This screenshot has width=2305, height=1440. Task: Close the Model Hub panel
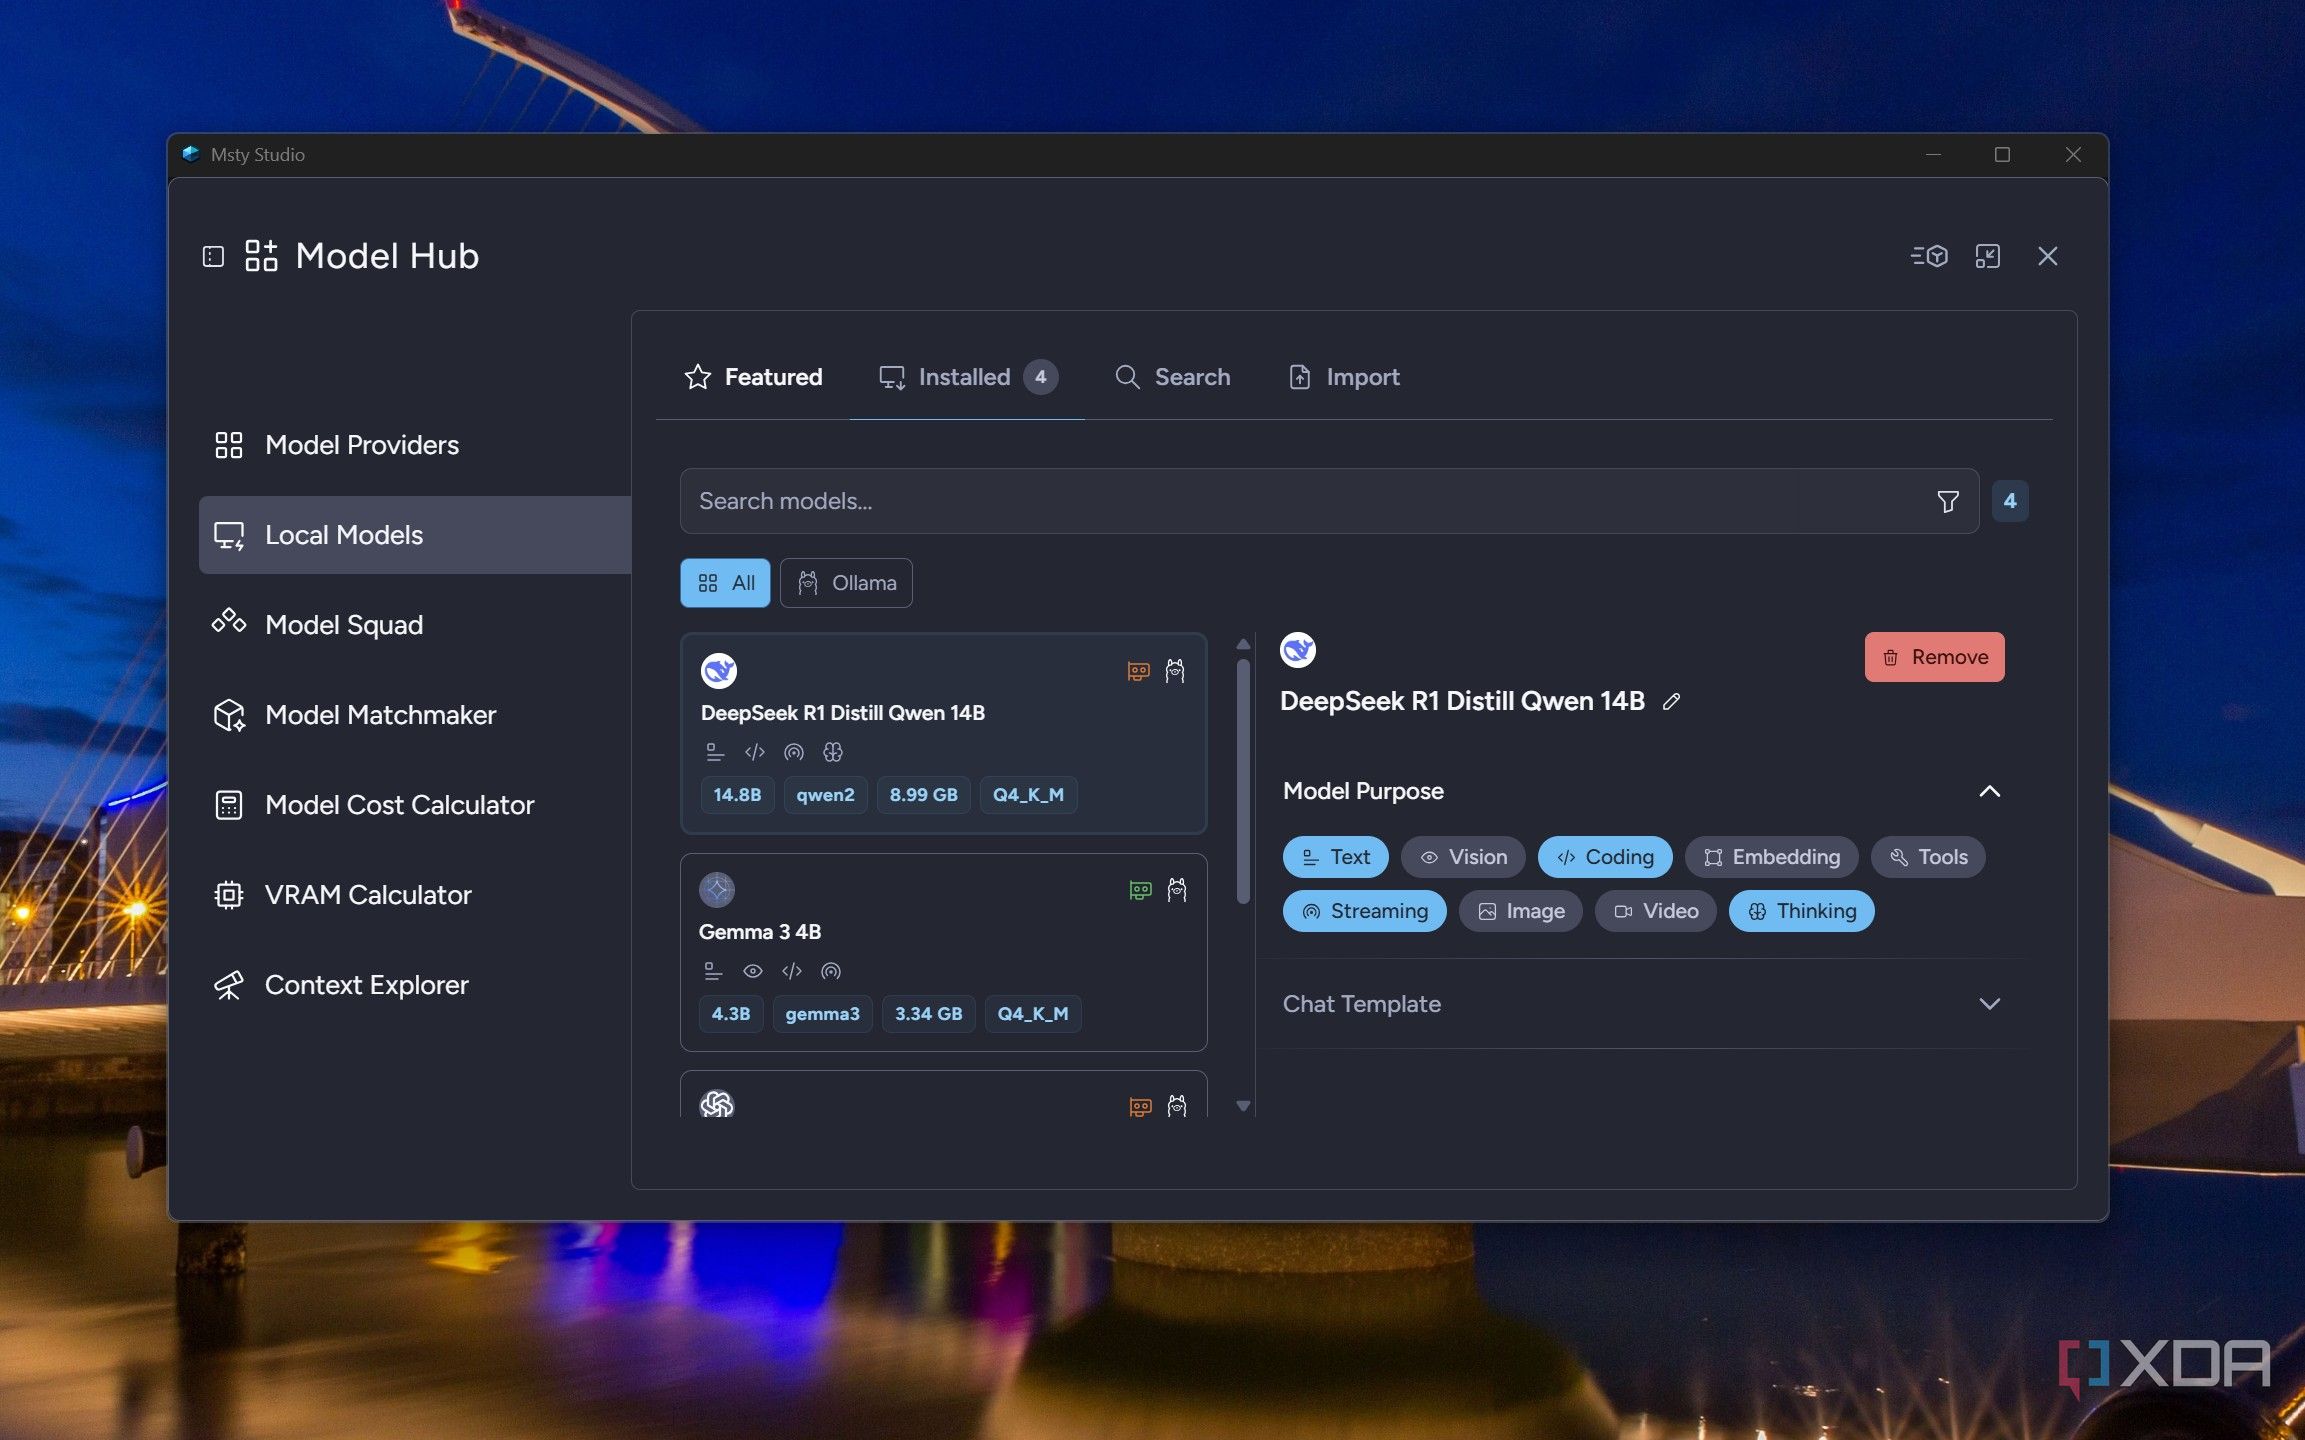pos(2048,256)
